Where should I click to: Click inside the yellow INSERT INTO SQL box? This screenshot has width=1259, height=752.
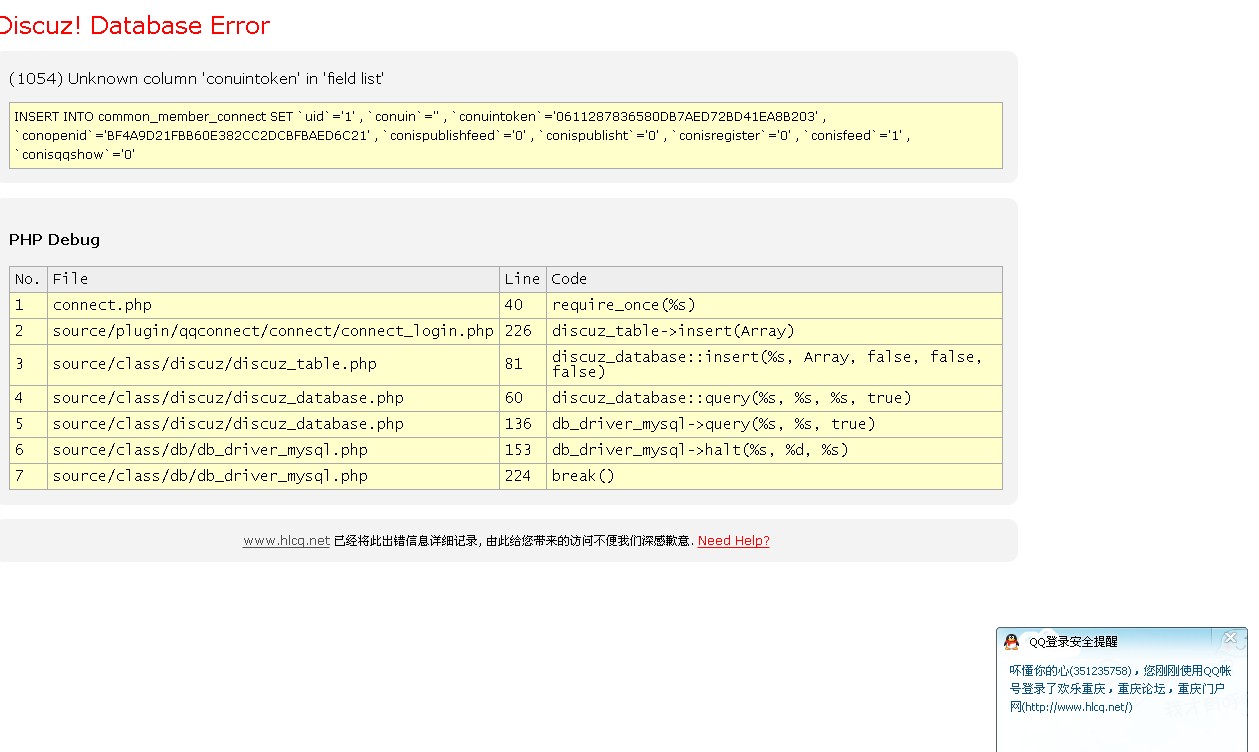pyautogui.click(x=505, y=135)
